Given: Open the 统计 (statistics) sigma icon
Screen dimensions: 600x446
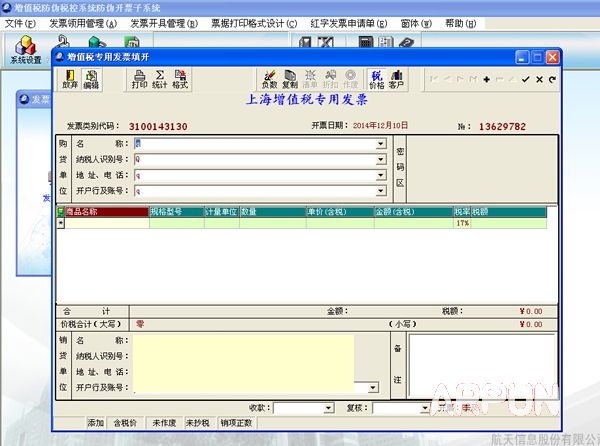Looking at the screenshot, I should [x=159, y=79].
